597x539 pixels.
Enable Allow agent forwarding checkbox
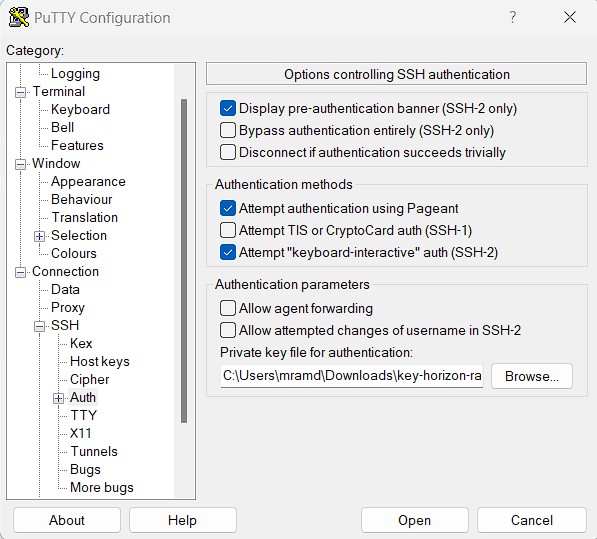pos(228,308)
